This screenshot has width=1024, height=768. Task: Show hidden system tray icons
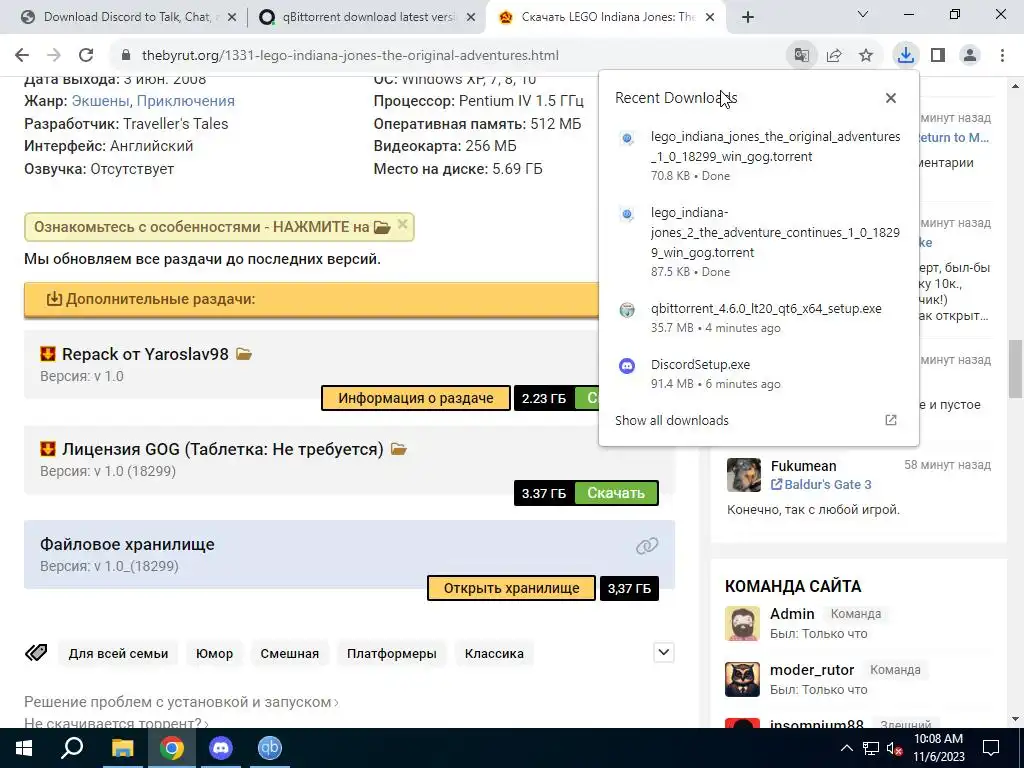(x=846, y=748)
